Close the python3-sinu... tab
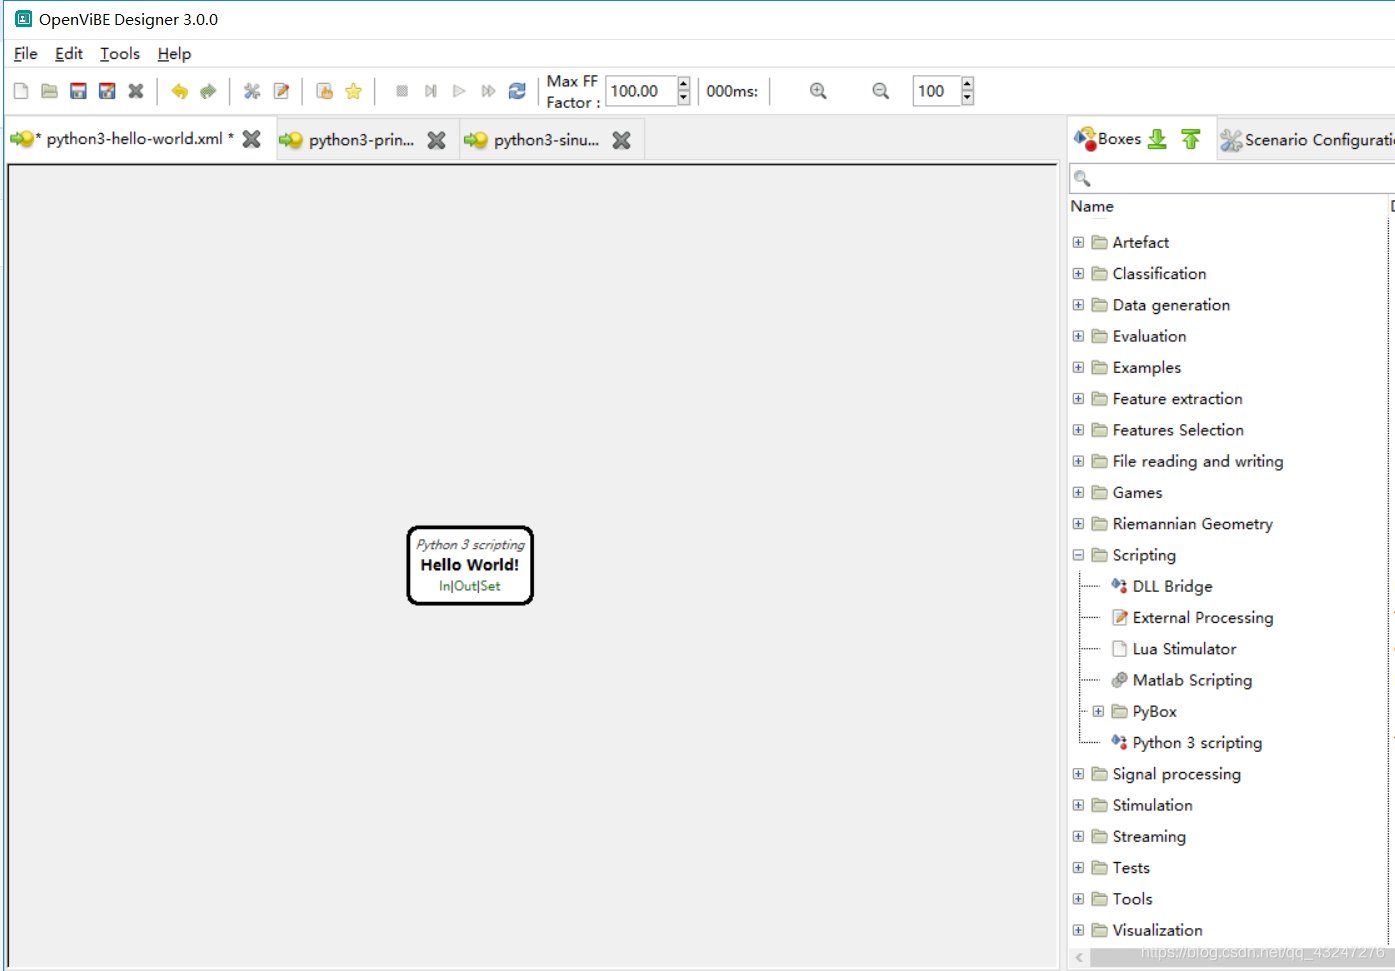The image size is (1395, 971). point(621,140)
